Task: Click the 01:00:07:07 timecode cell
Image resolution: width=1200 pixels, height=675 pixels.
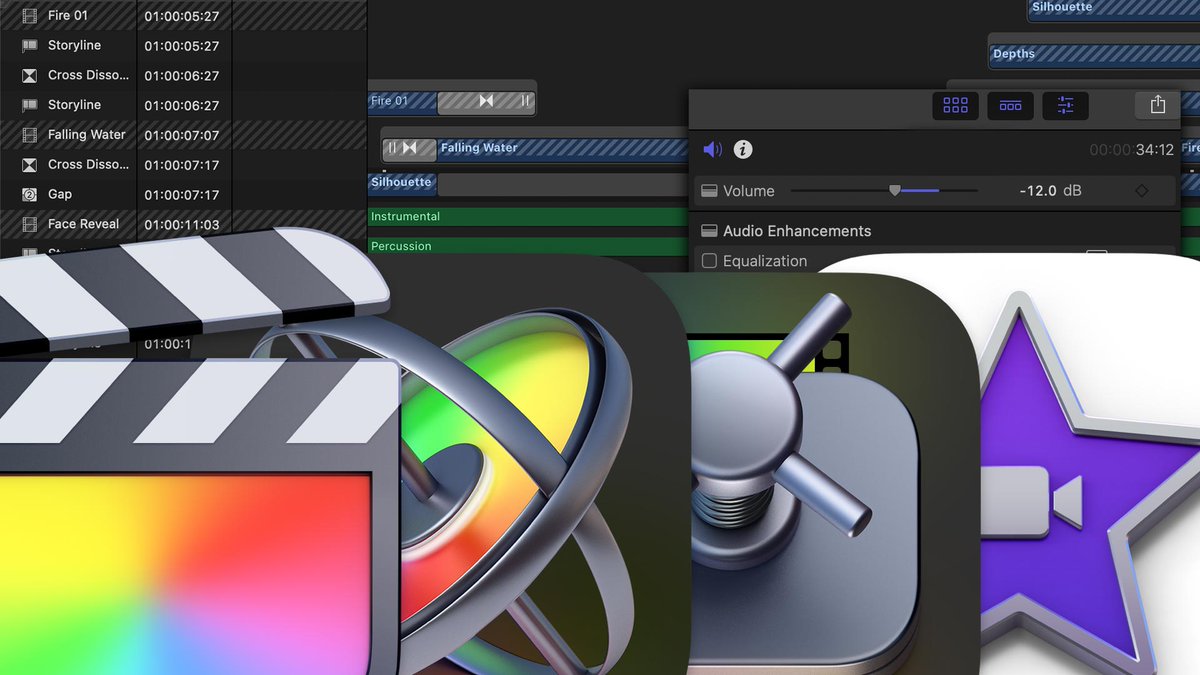Action: [x=181, y=135]
